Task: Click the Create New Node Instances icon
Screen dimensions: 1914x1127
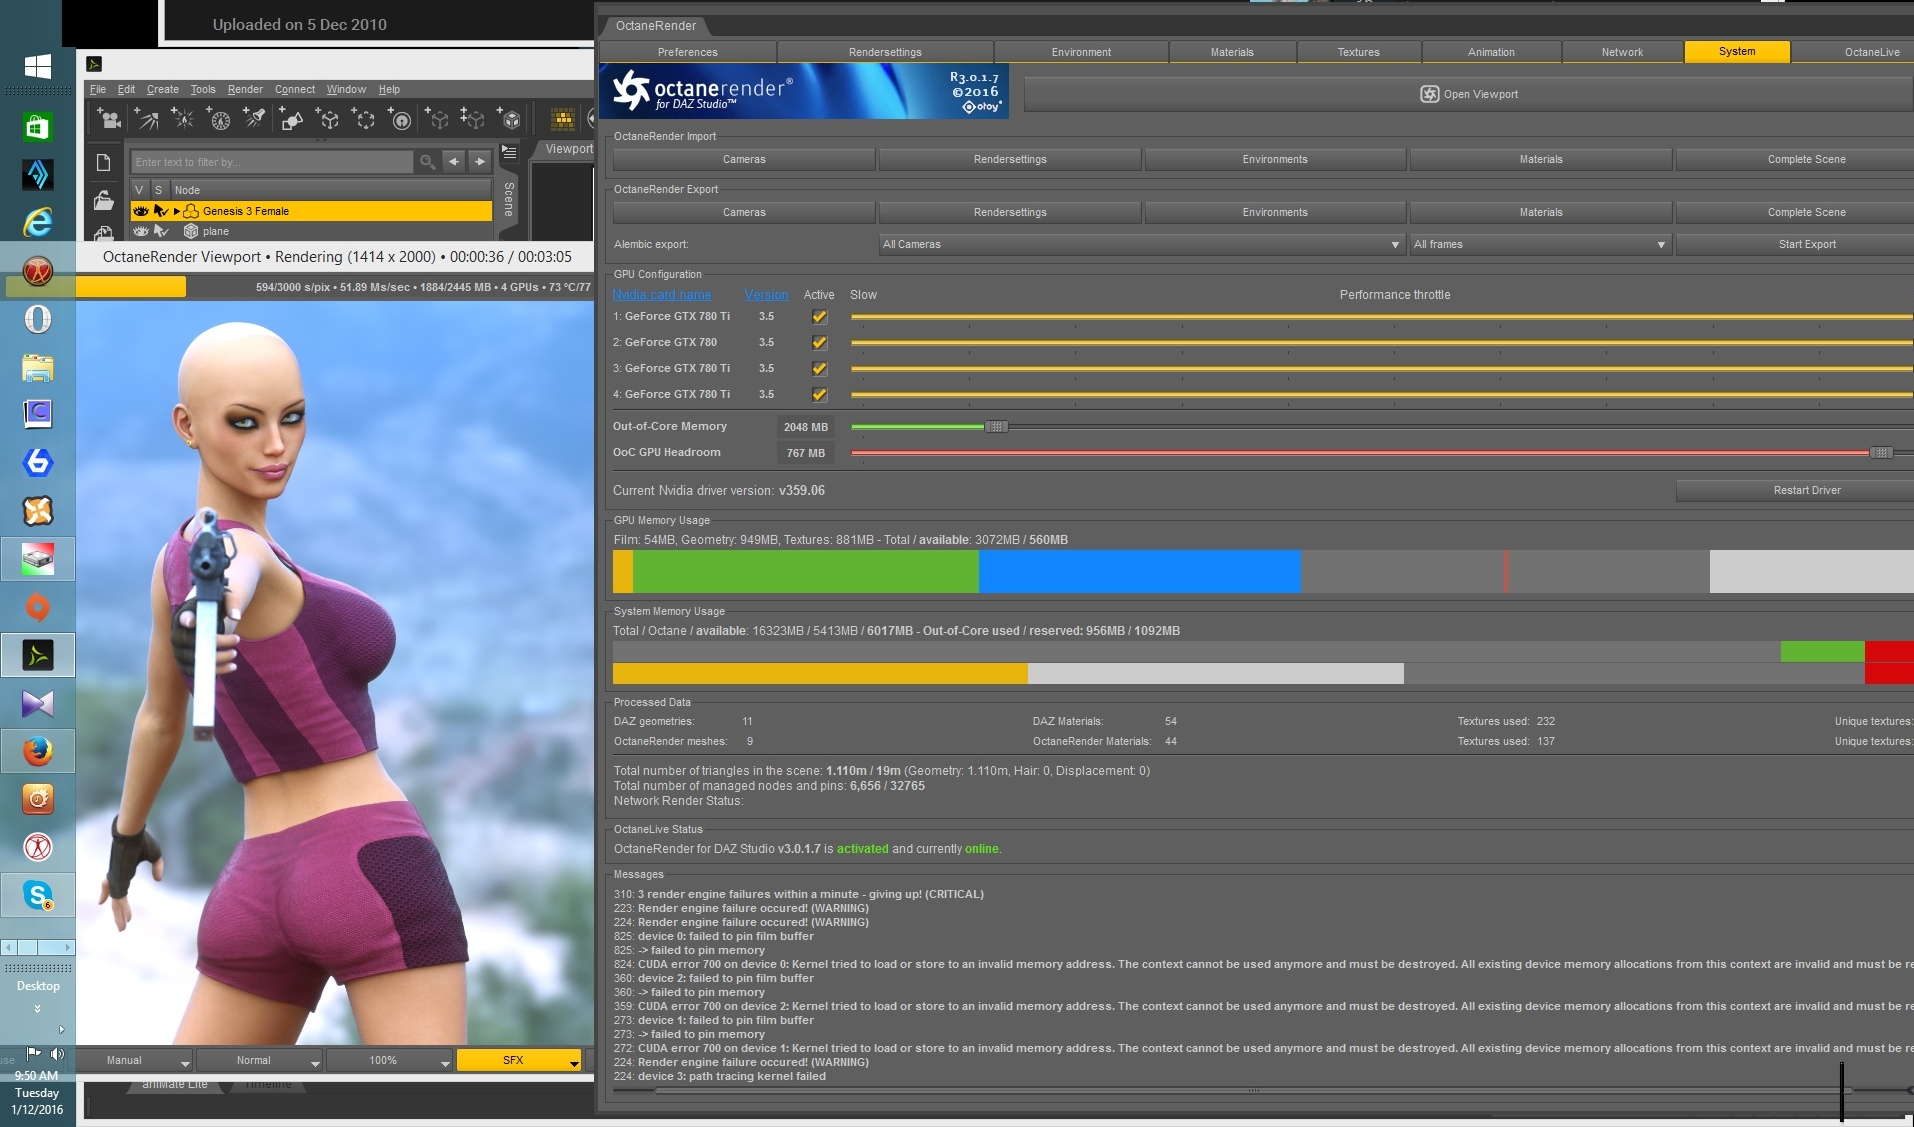Action: point(473,120)
